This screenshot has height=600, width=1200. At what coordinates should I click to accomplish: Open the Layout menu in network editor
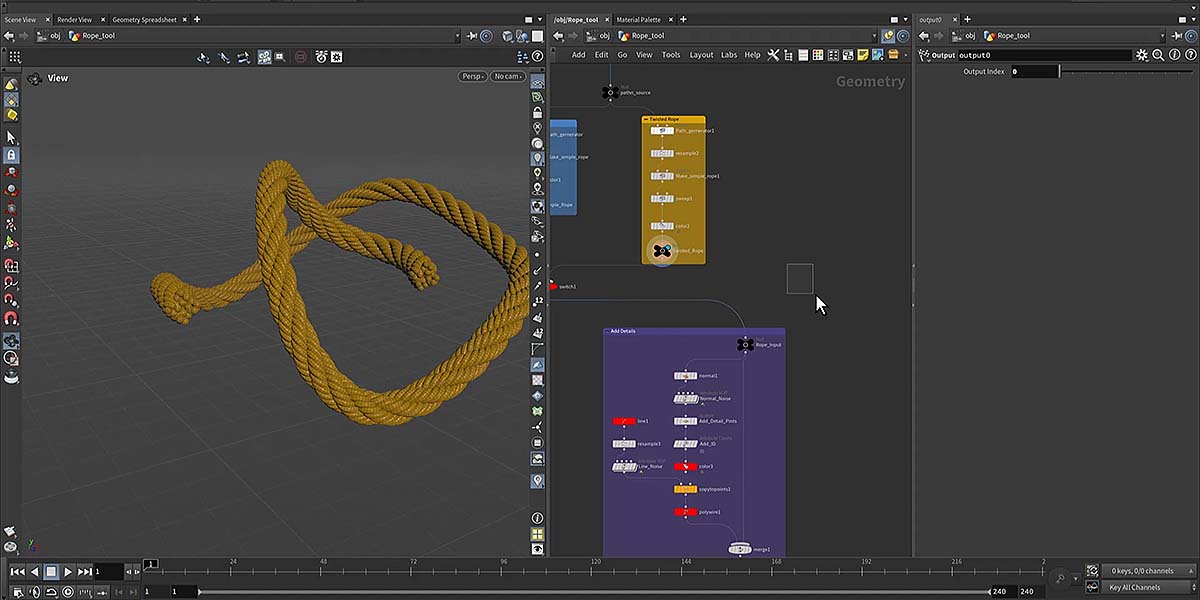tap(701, 55)
